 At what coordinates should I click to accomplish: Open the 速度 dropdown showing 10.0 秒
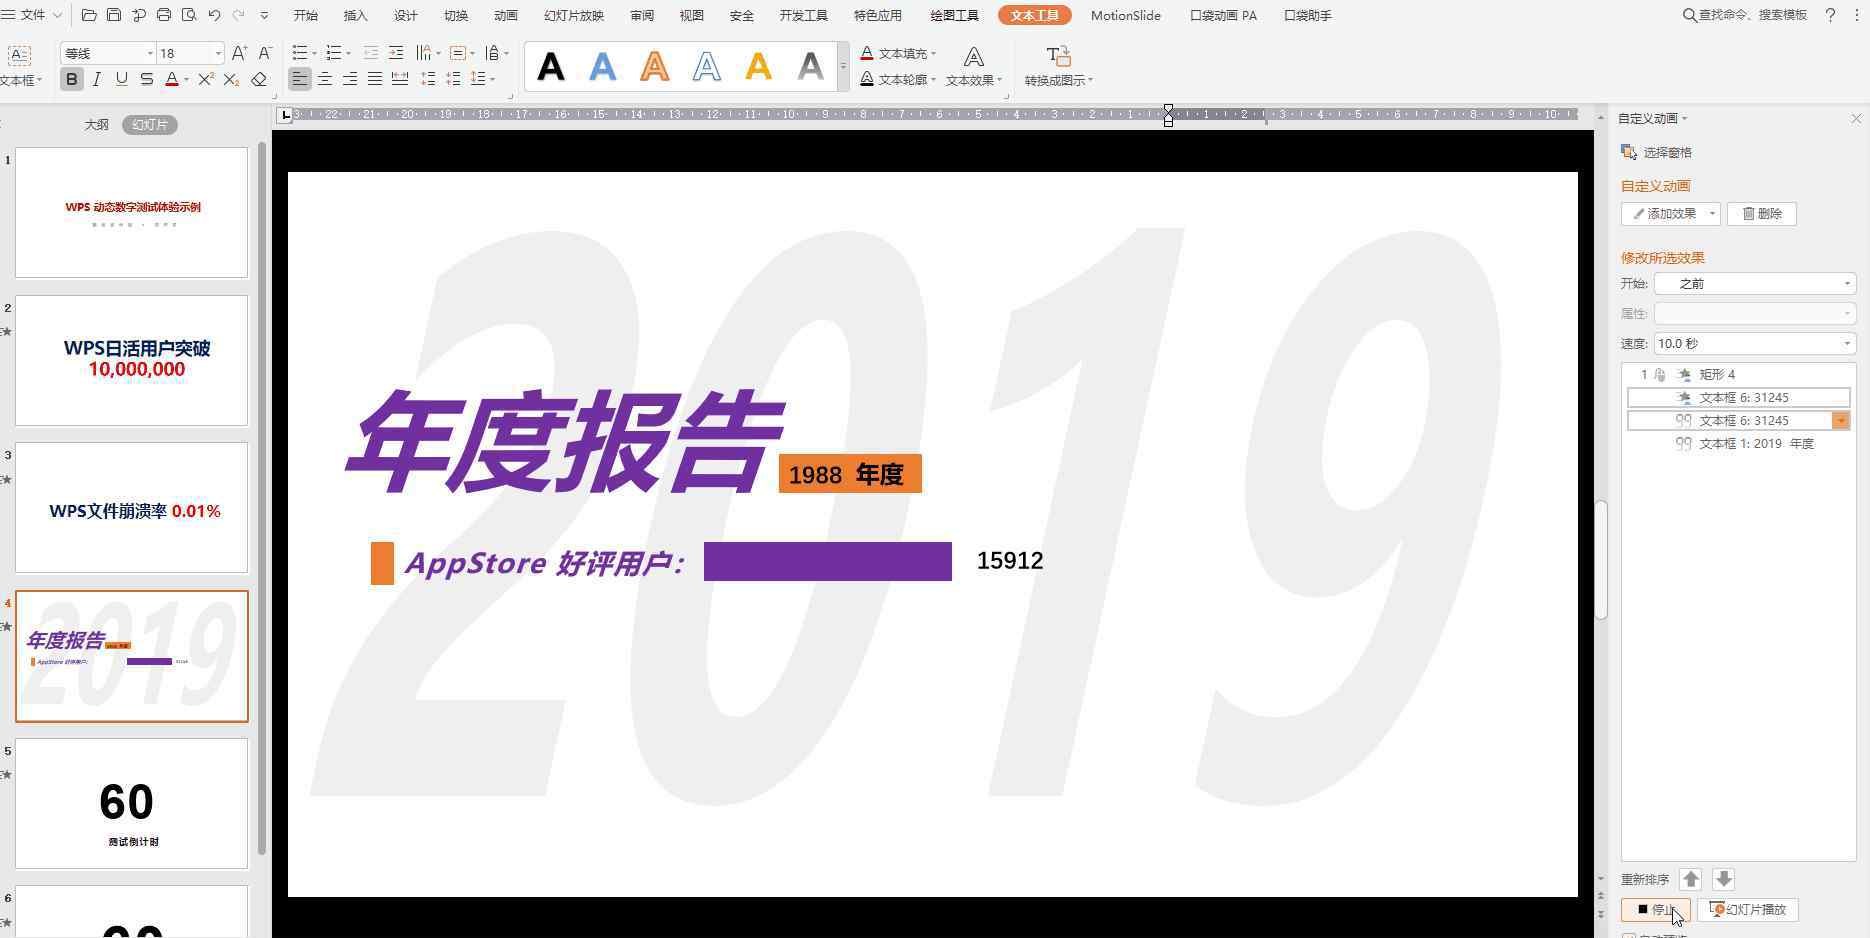click(1755, 344)
